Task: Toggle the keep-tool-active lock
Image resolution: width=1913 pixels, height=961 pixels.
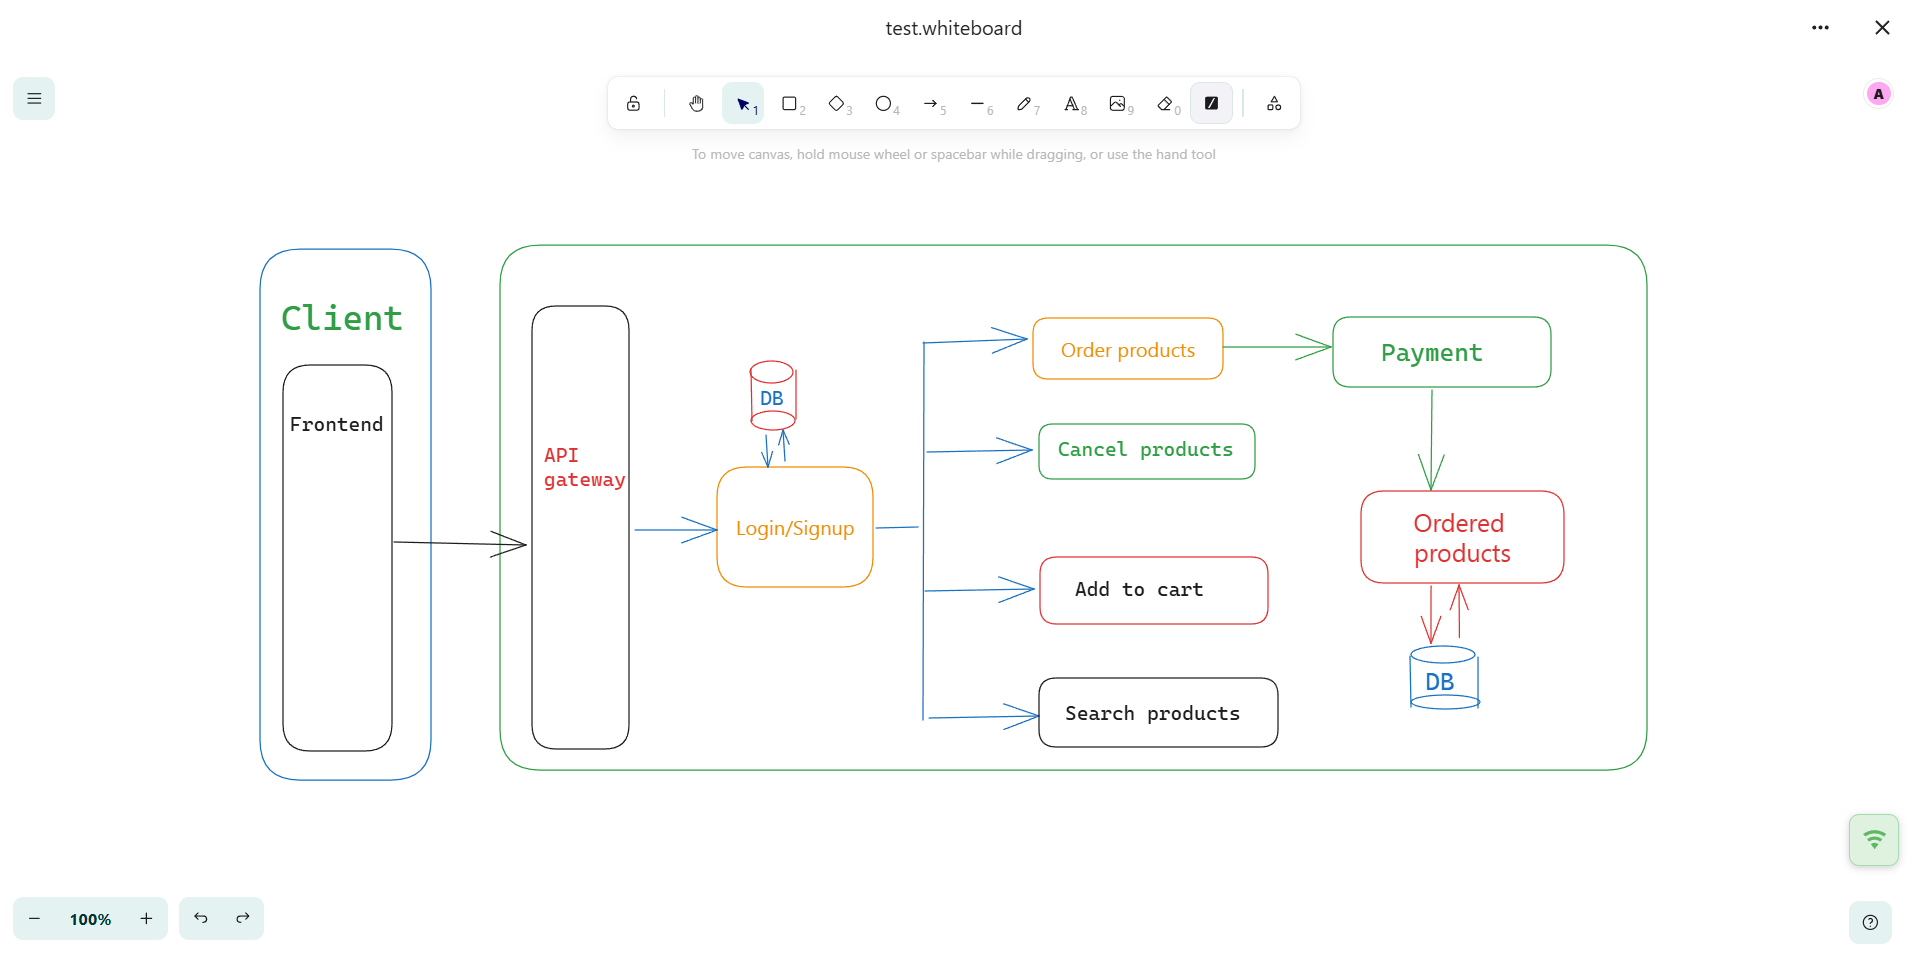Action: pyautogui.click(x=634, y=103)
